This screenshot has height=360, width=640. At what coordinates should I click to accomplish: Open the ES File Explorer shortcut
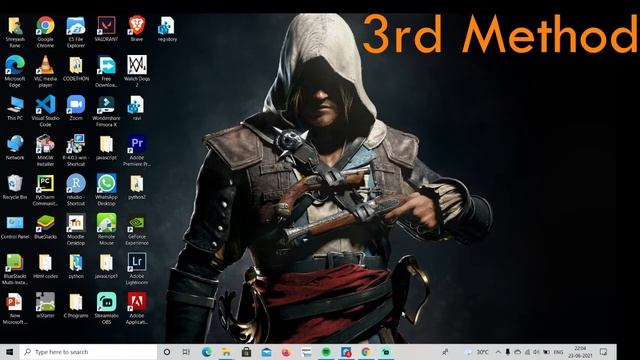click(76, 32)
